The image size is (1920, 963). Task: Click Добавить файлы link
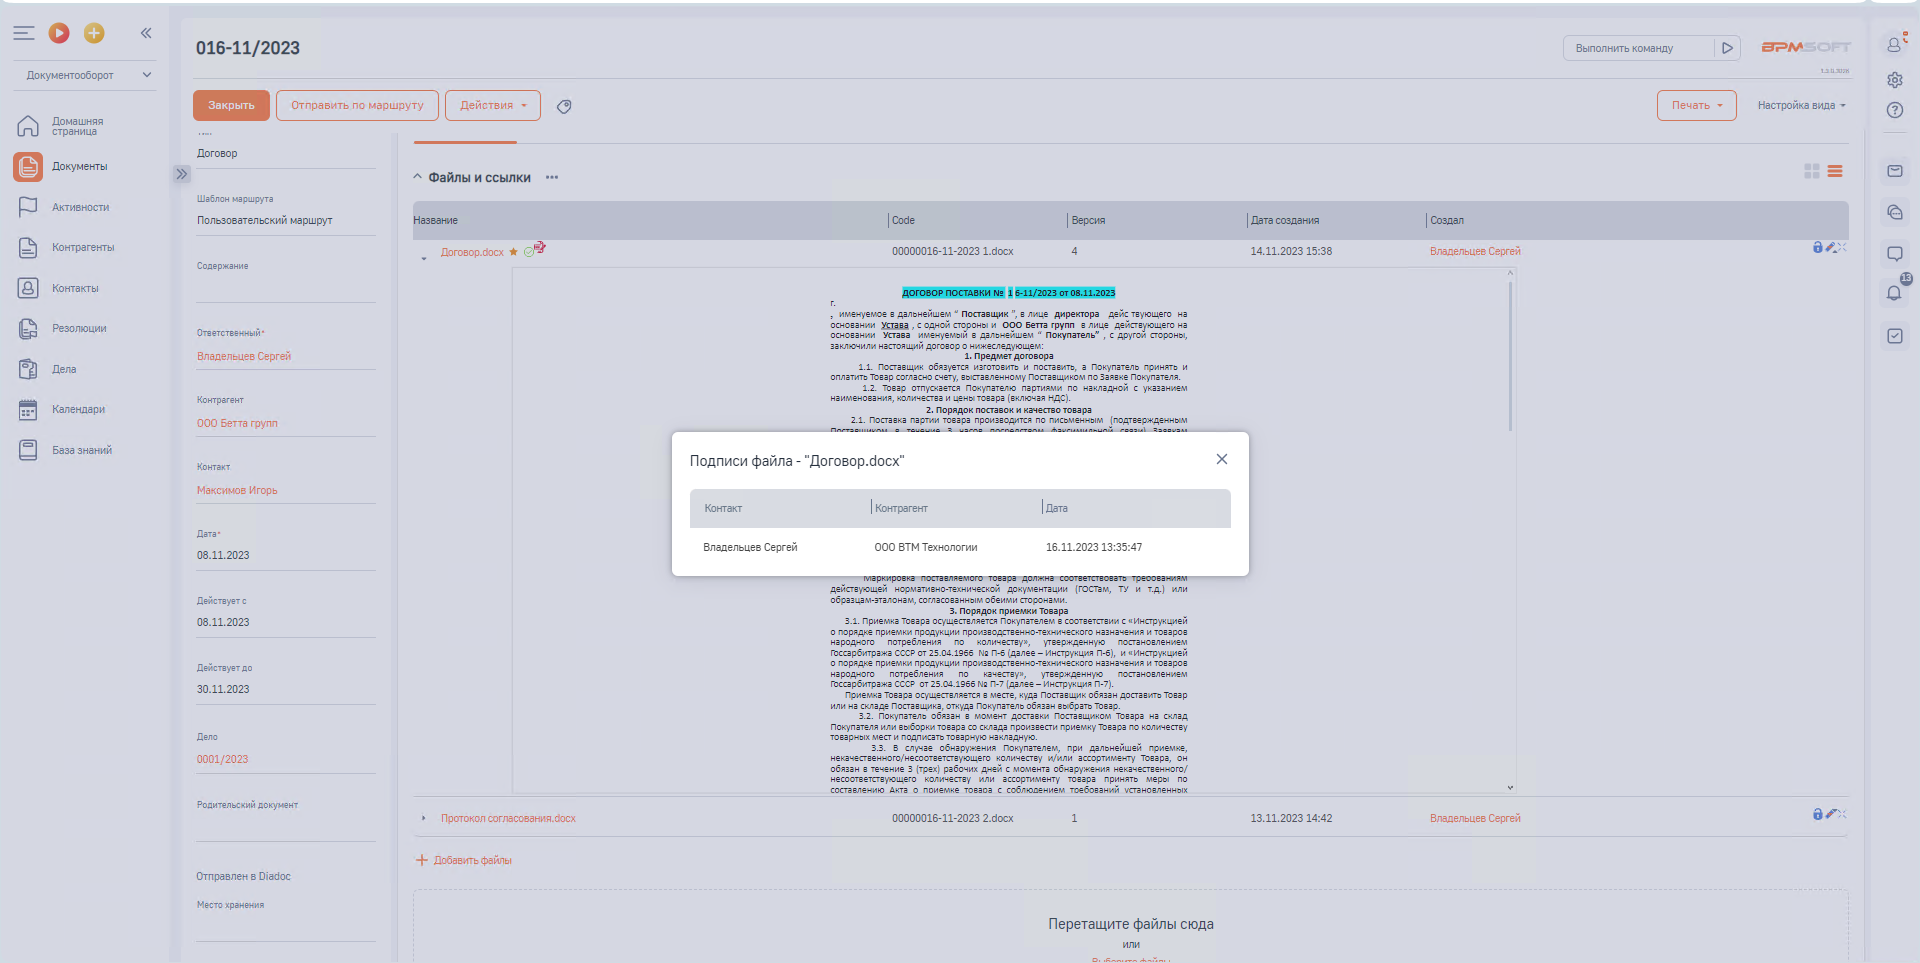click(x=464, y=860)
